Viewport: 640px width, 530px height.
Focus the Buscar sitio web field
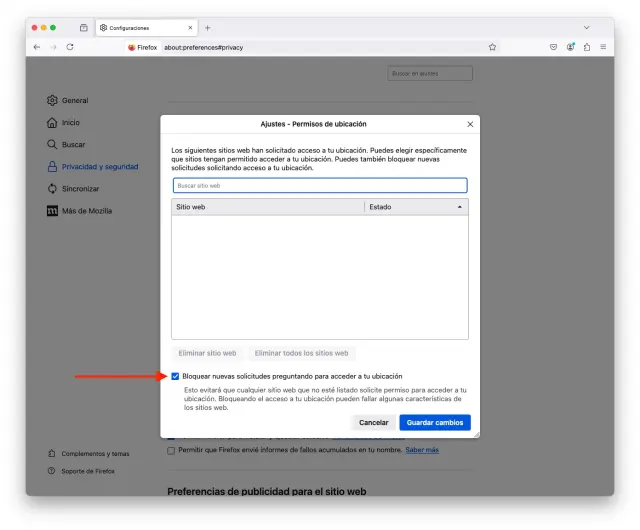(x=319, y=185)
